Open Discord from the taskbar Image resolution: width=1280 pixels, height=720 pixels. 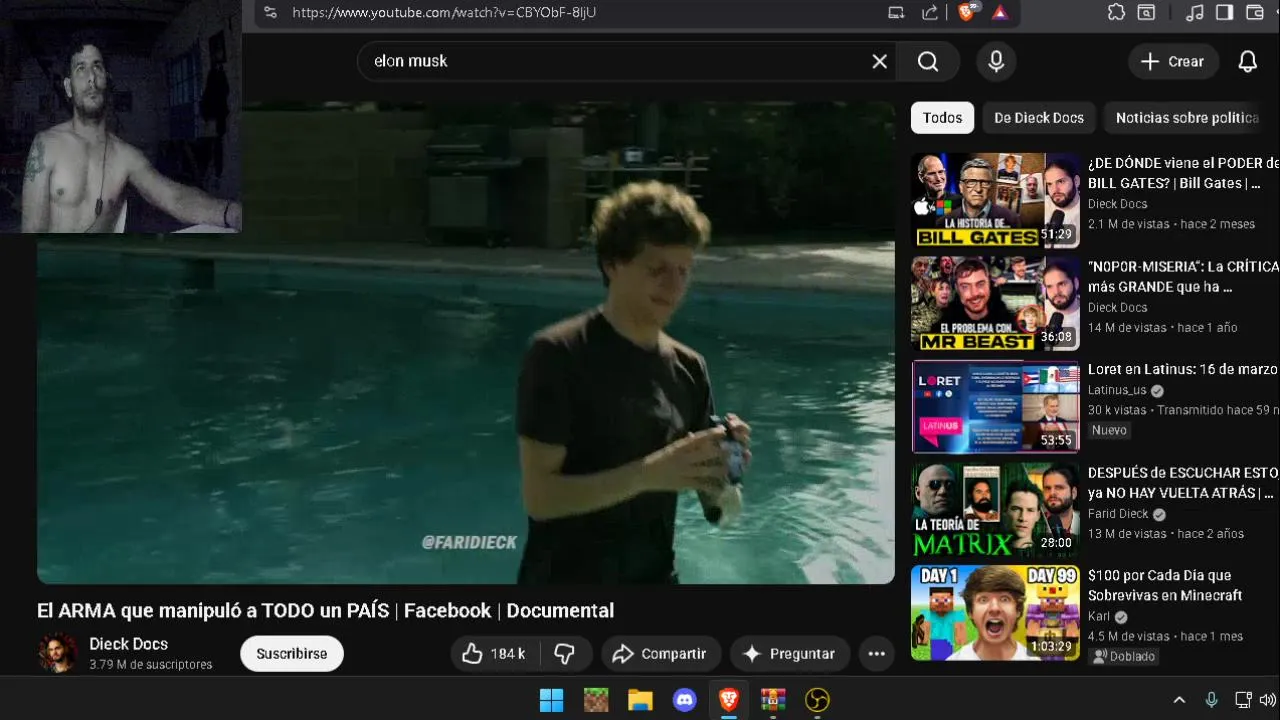click(x=685, y=700)
